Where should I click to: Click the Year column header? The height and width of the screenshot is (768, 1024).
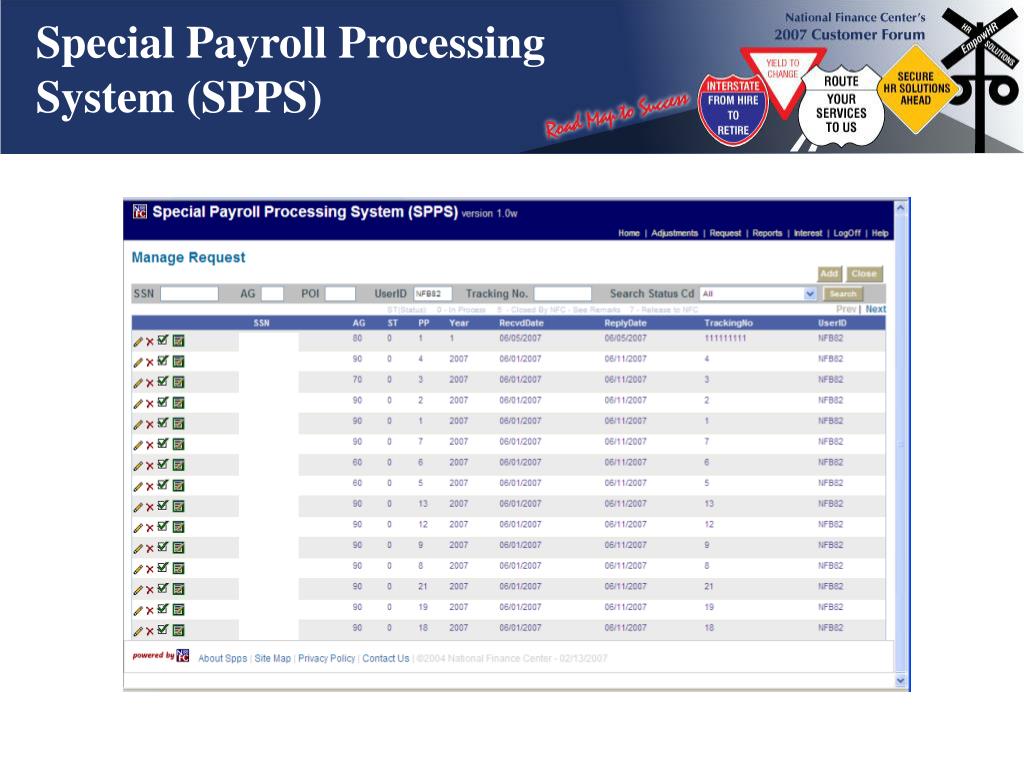tap(459, 323)
